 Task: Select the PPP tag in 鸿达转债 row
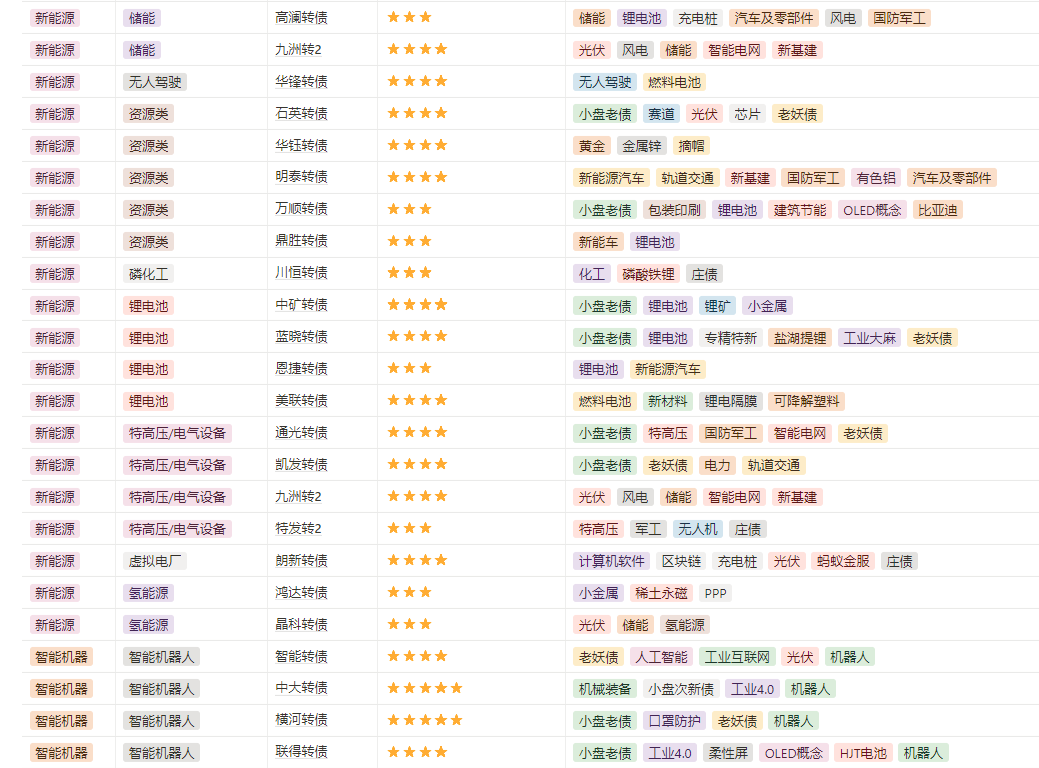click(716, 593)
